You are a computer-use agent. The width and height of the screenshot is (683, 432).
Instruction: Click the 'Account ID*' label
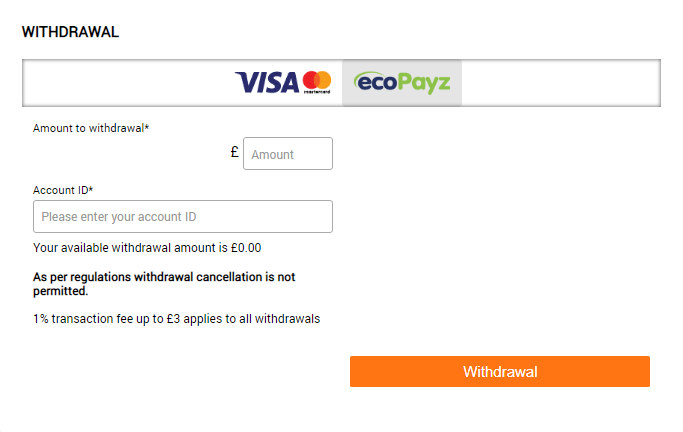(63, 190)
